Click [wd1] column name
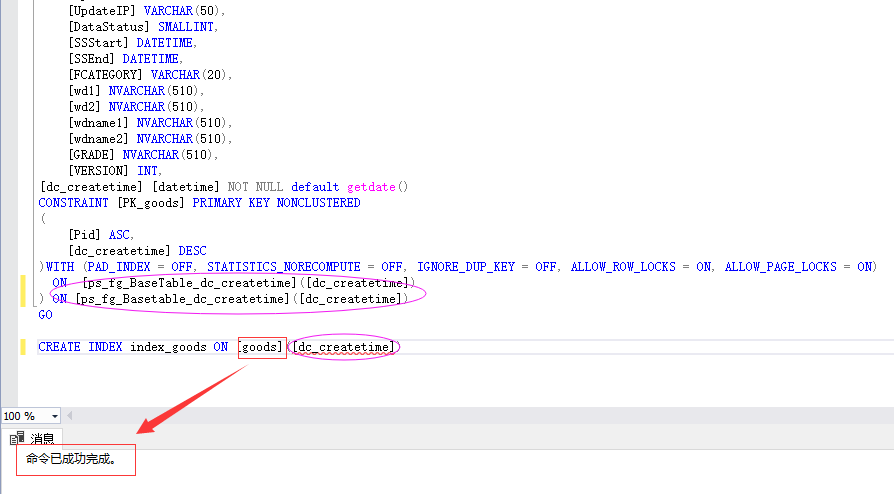 pos(84,91)
